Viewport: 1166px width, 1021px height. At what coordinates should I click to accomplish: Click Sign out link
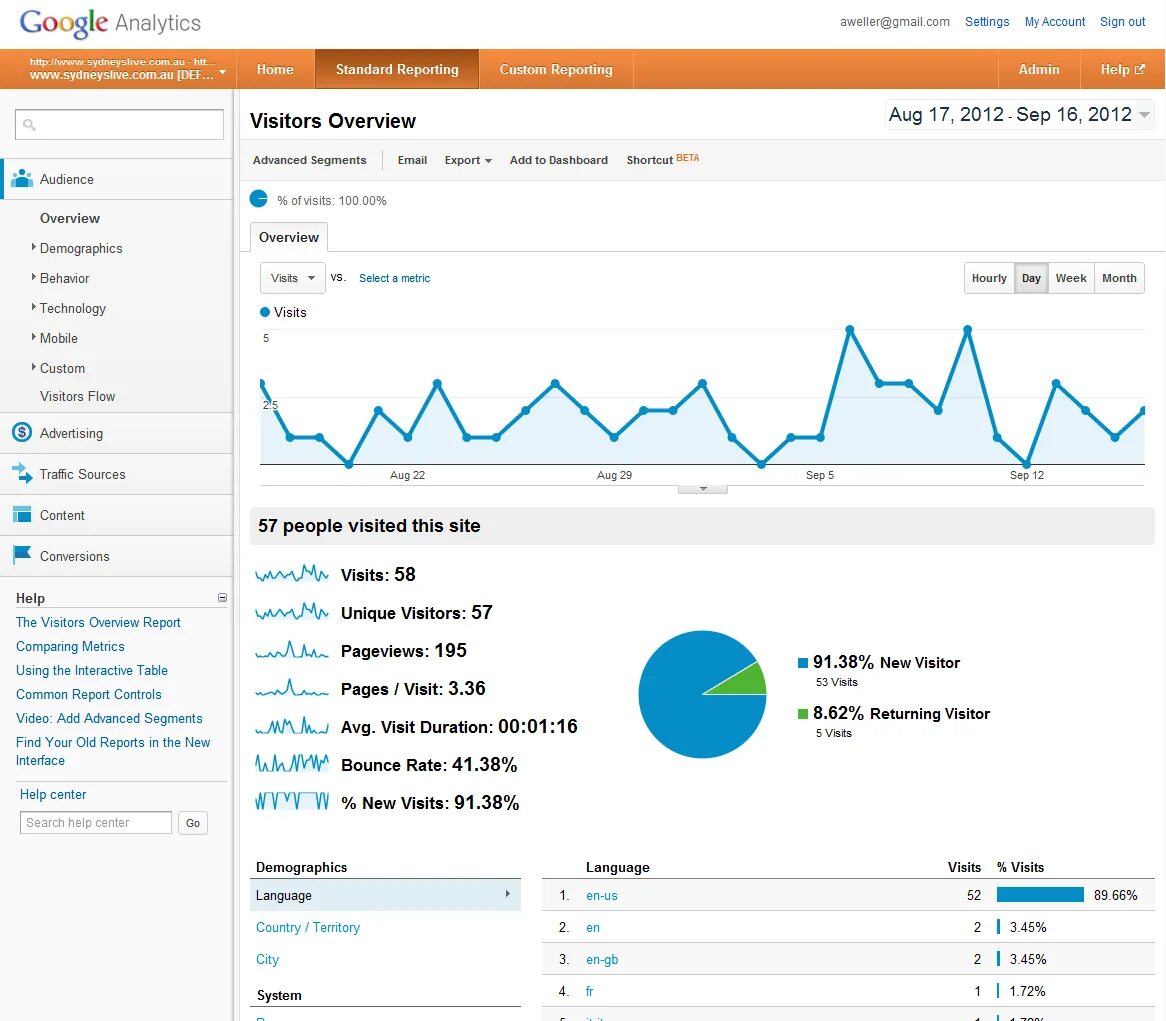pyautogui.click(x=1122, y=22)
